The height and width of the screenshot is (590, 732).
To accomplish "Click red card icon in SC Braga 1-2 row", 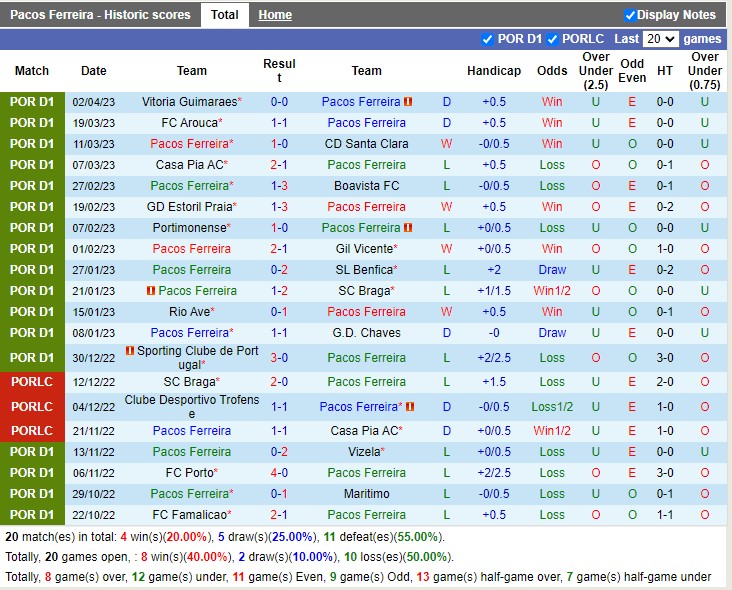I will (x=151, y=291).
